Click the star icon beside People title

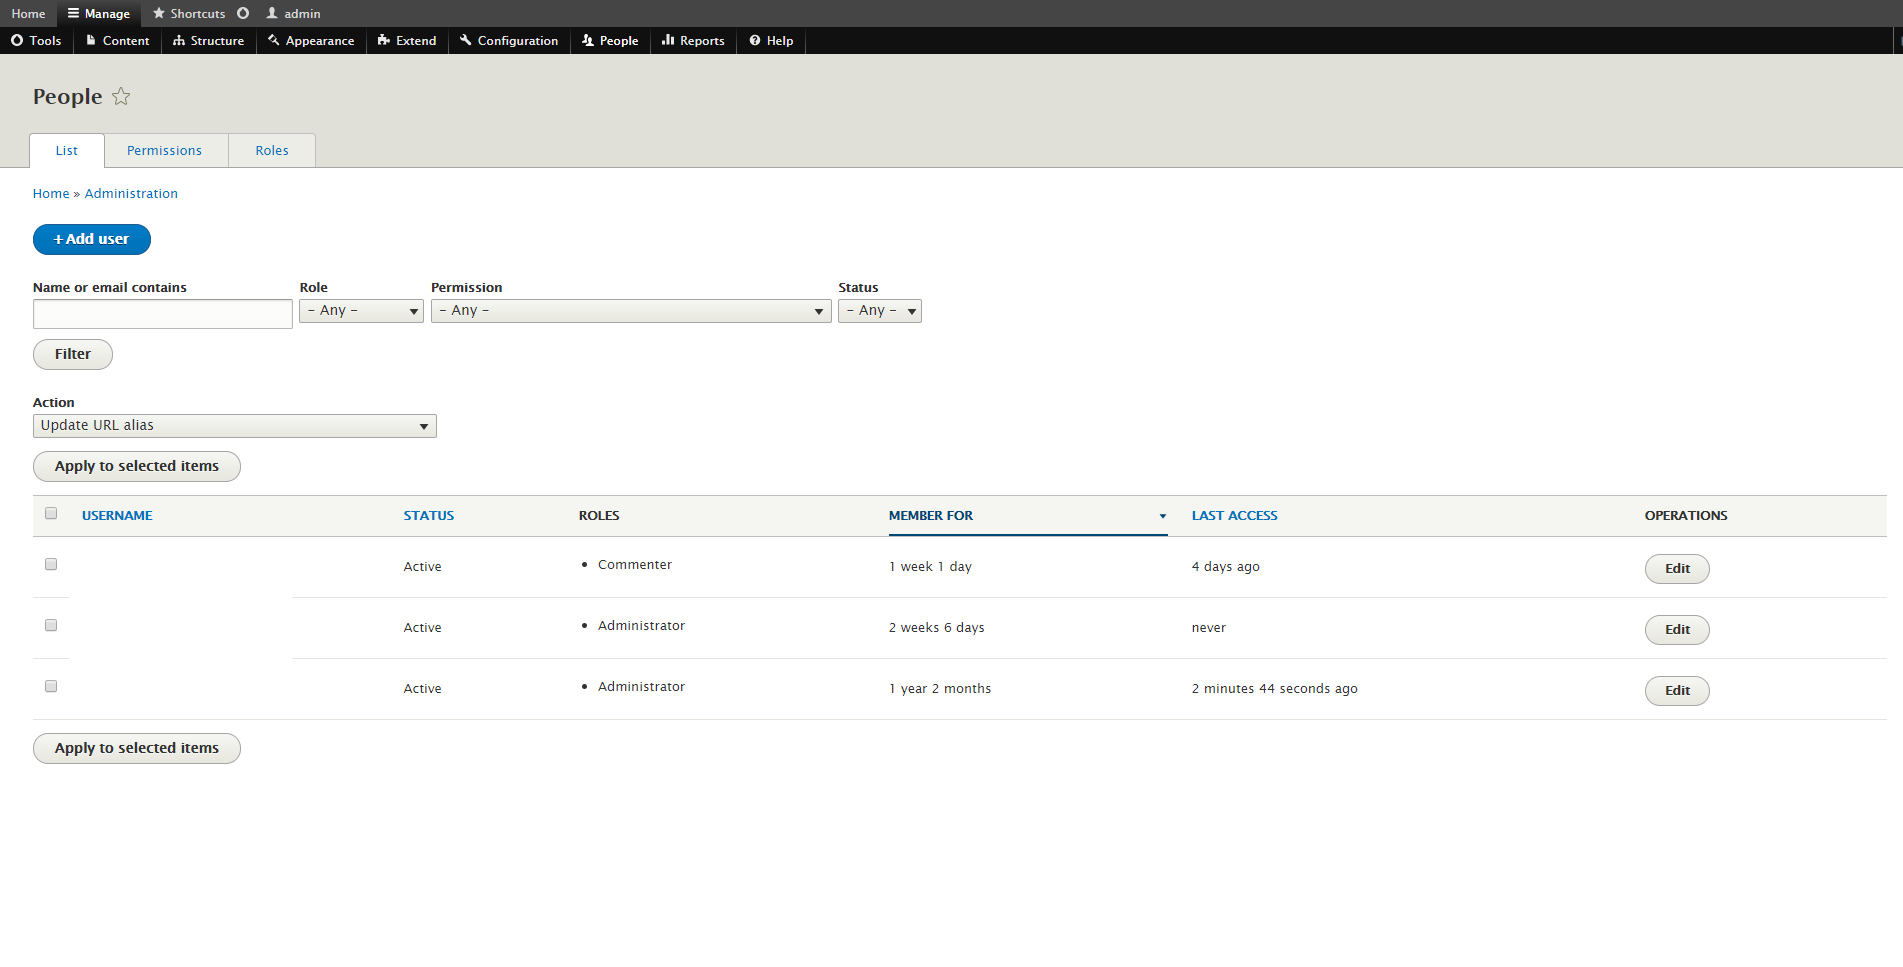coord(121,97)
